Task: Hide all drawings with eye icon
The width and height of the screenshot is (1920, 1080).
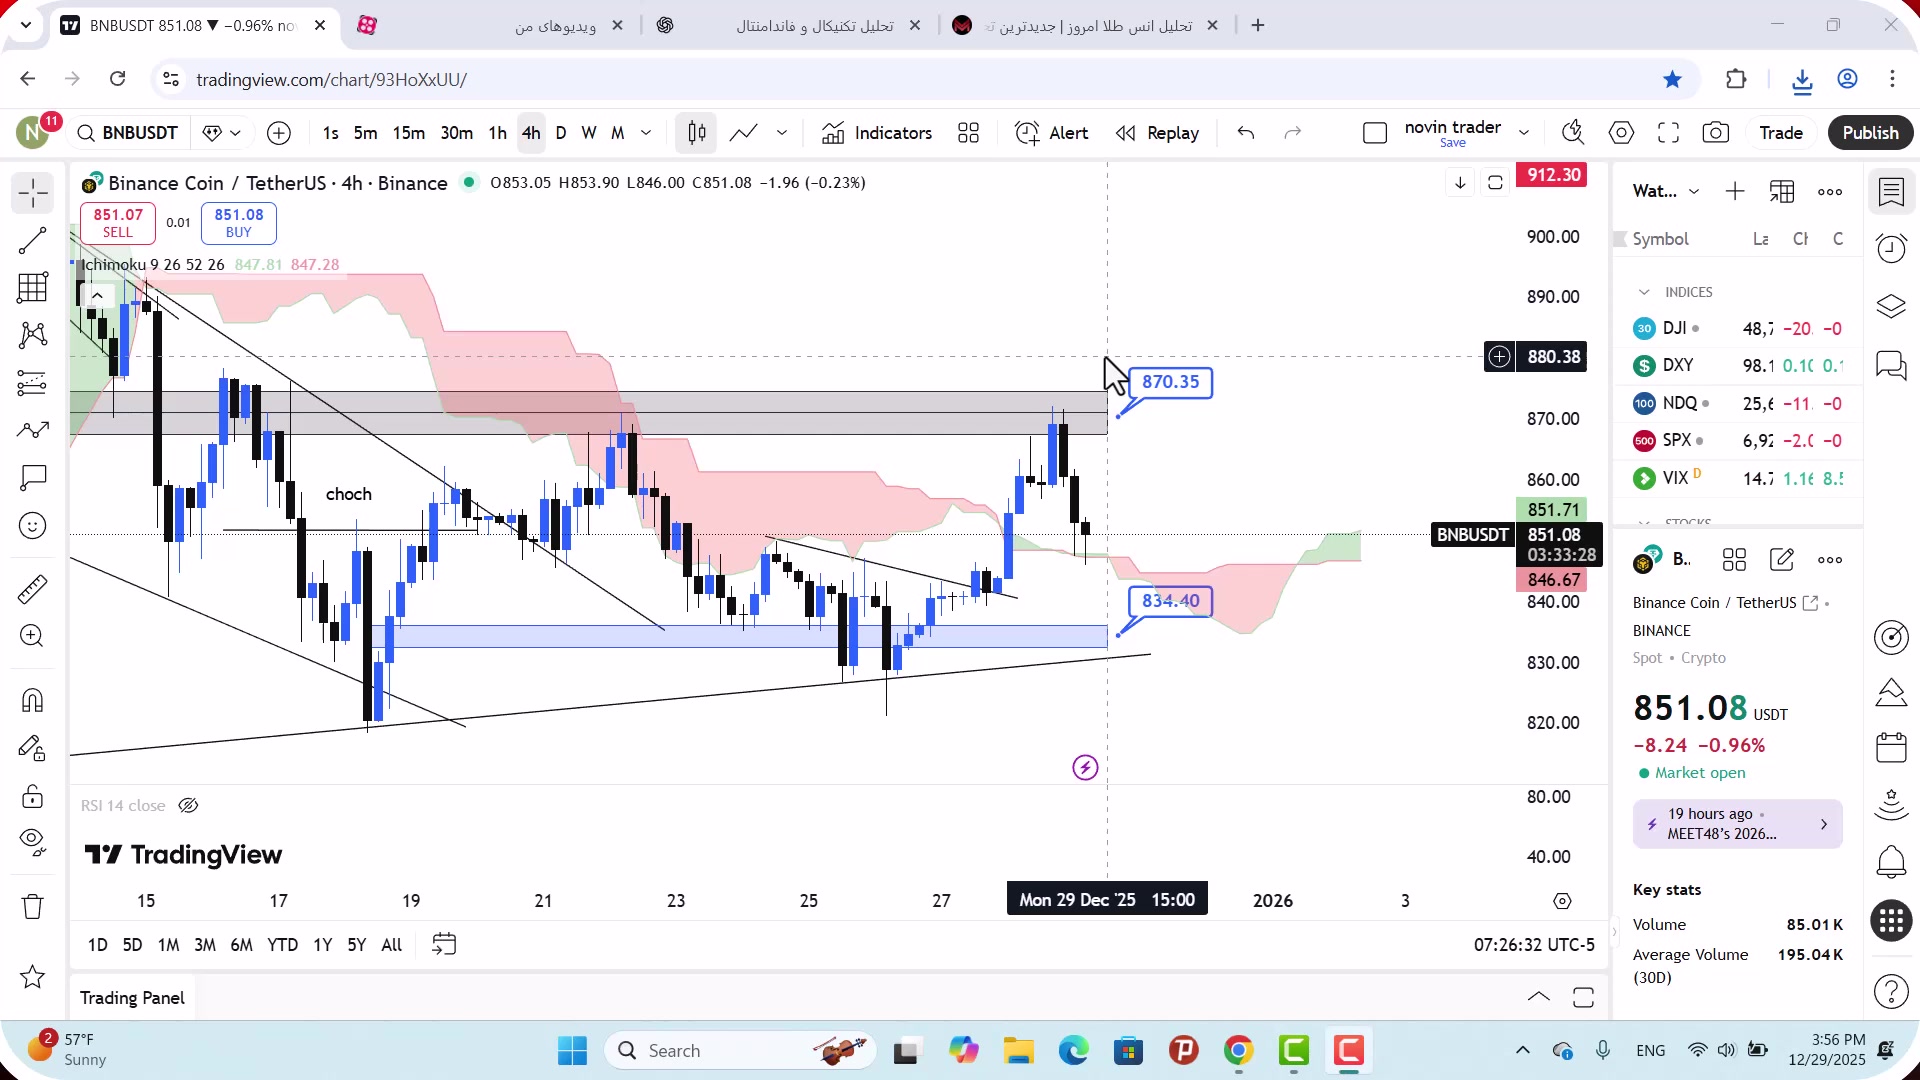Action: pyautogui.click(x=33, y=843)
